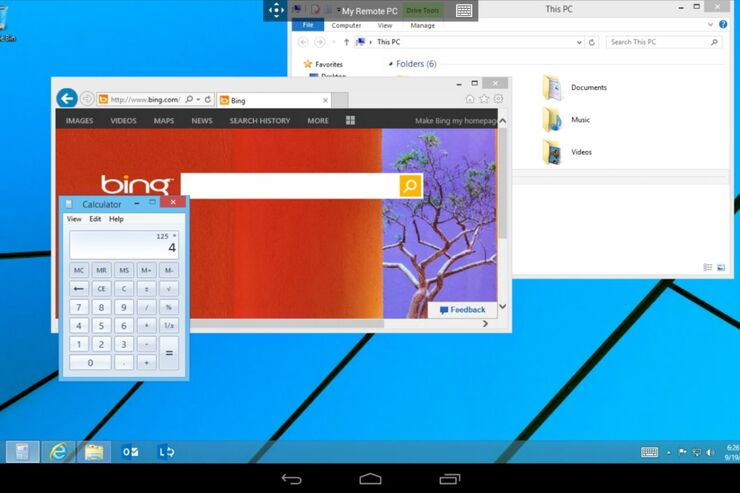Open the File tab in This PC window
This screenshot has width=740, height=493.
tap(308, 25)
